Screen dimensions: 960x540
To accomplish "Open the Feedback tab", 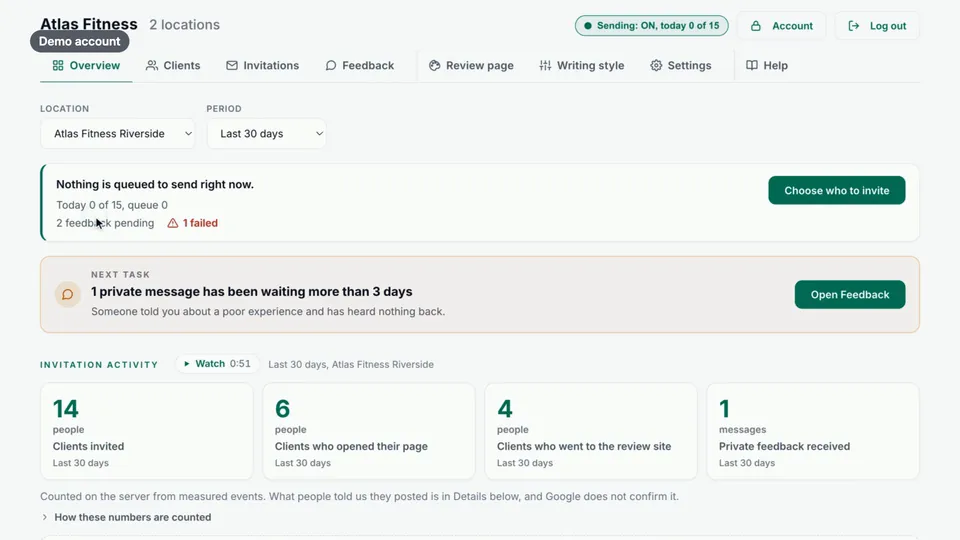I will (359, 66).
